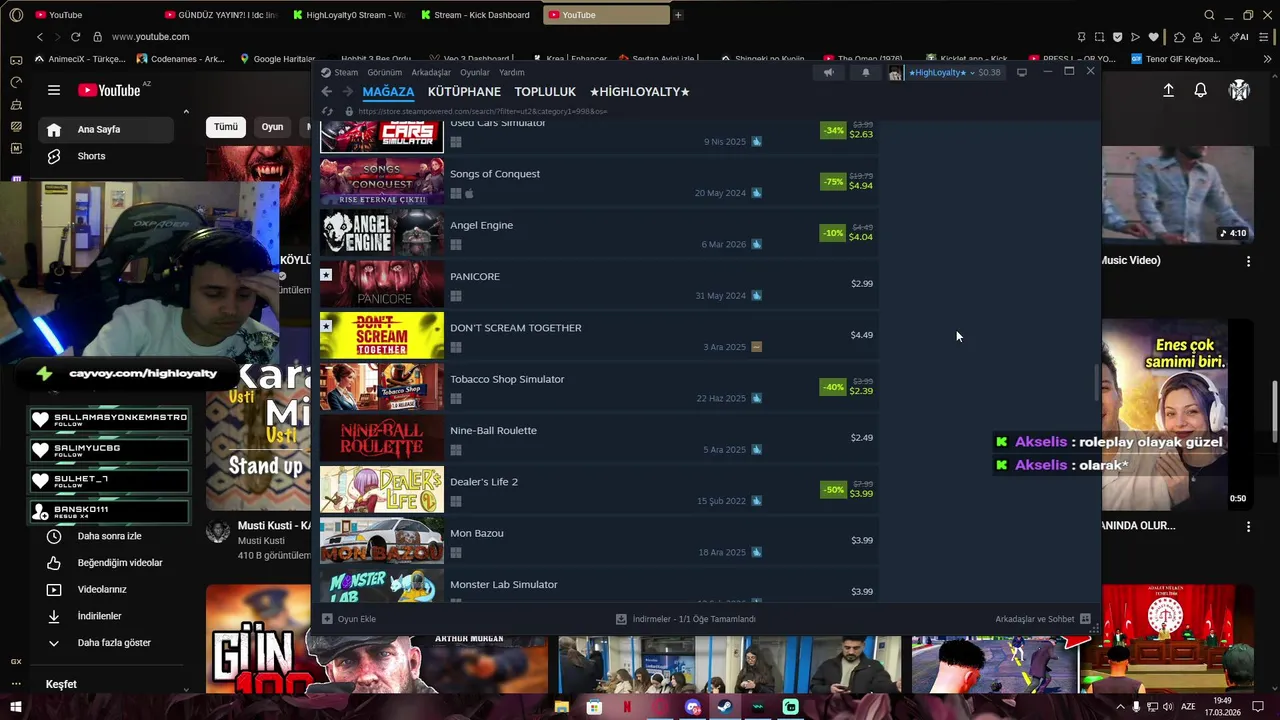Go back in Opera browser

(x=40, y=37)
